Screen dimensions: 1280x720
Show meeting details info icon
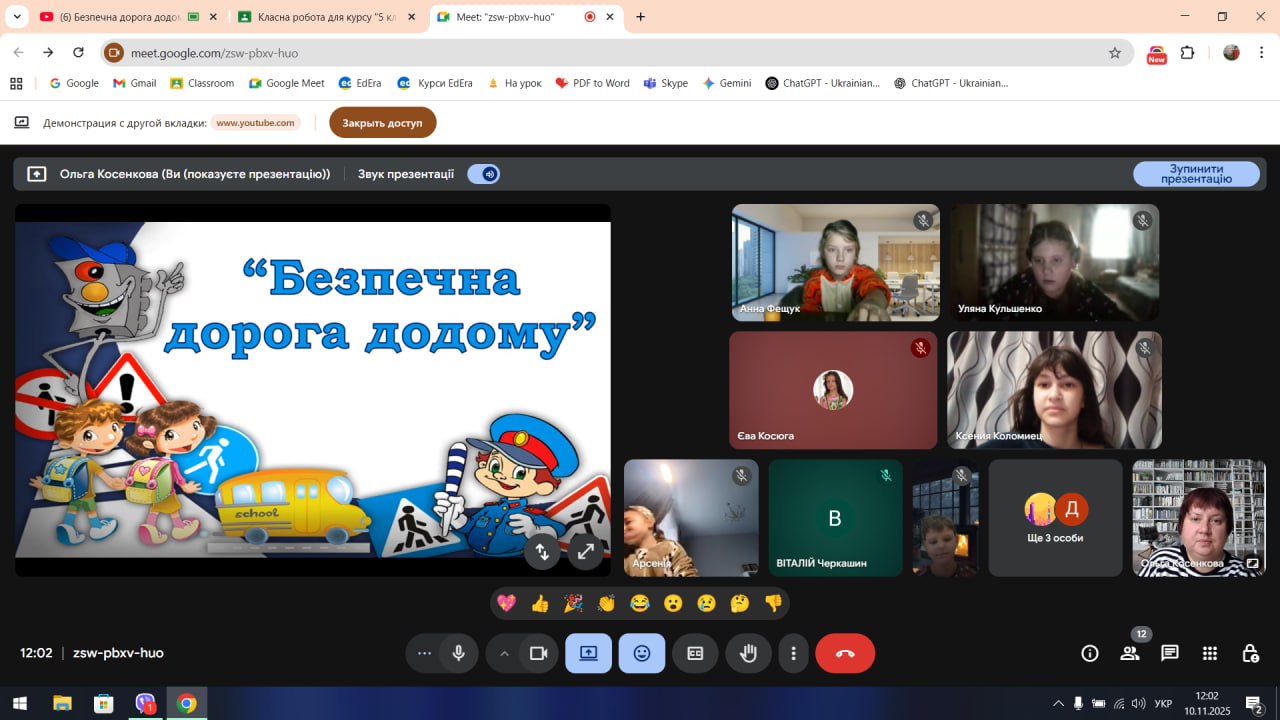click(1090, 654)
